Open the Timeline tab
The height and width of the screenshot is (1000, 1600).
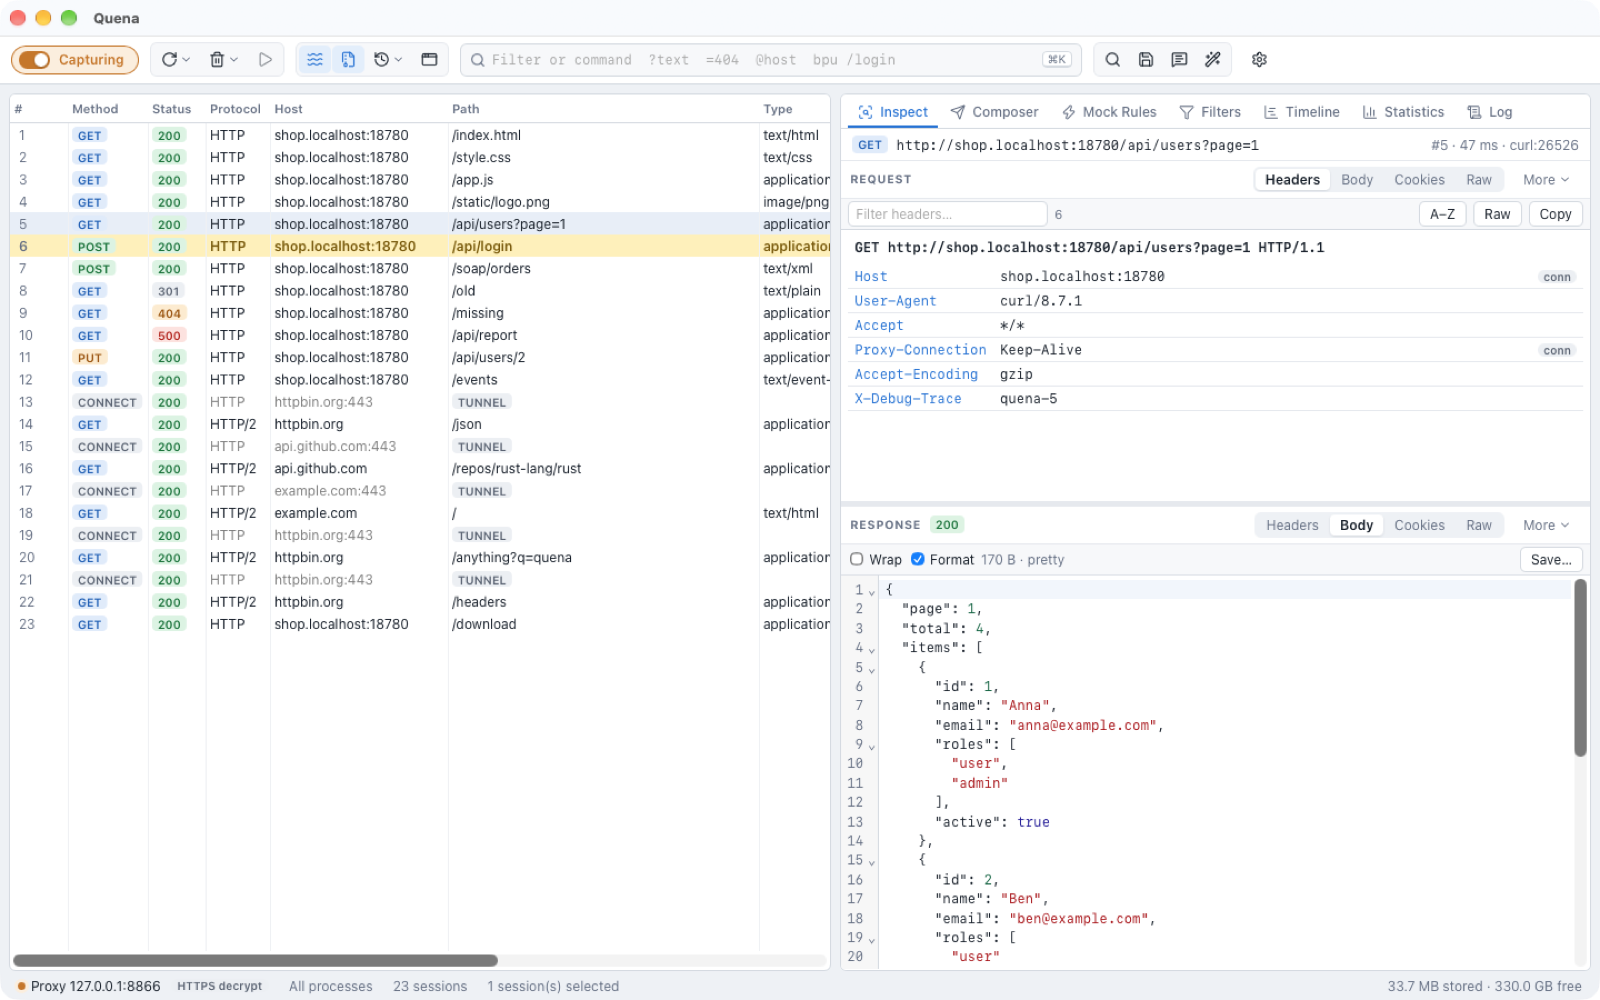pos(1301,112)
